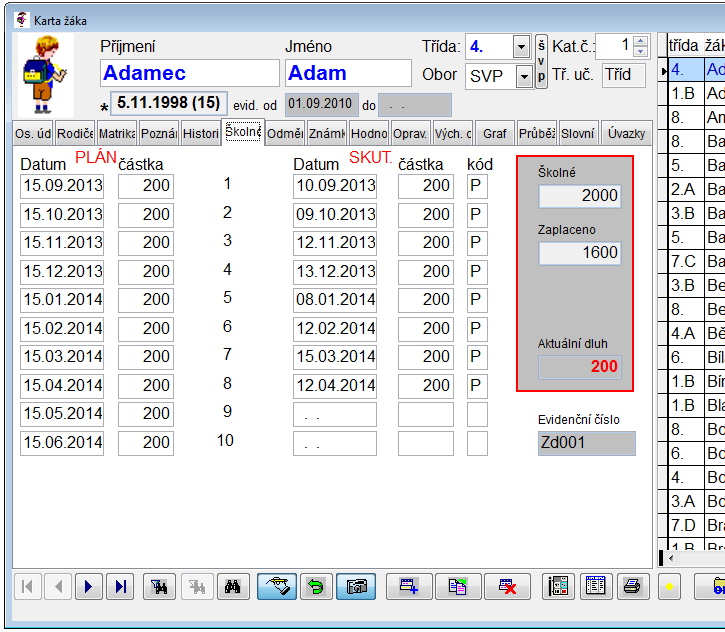725x632 pixels.
Task: Switch to the Rodiče tab
Action: tap(76, 134)
